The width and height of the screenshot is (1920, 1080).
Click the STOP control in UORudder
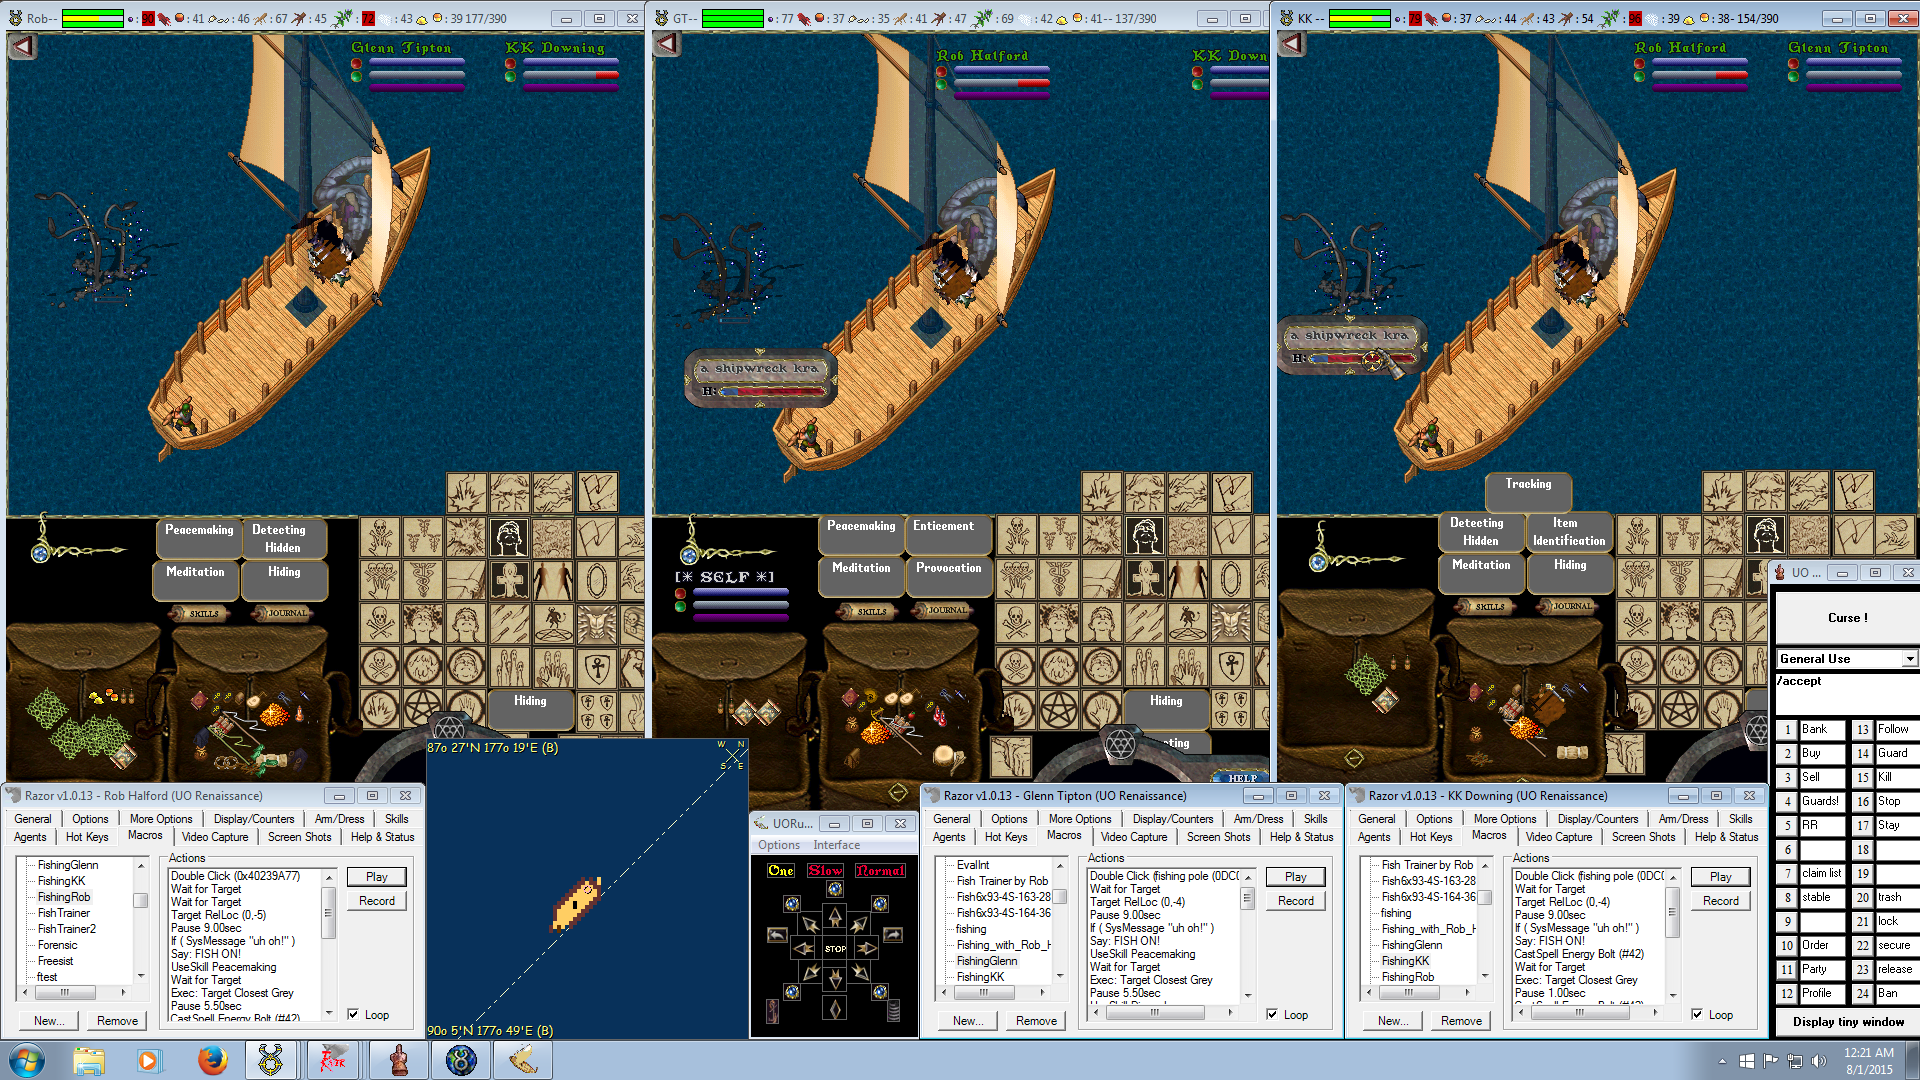click(x=835, y=948)
